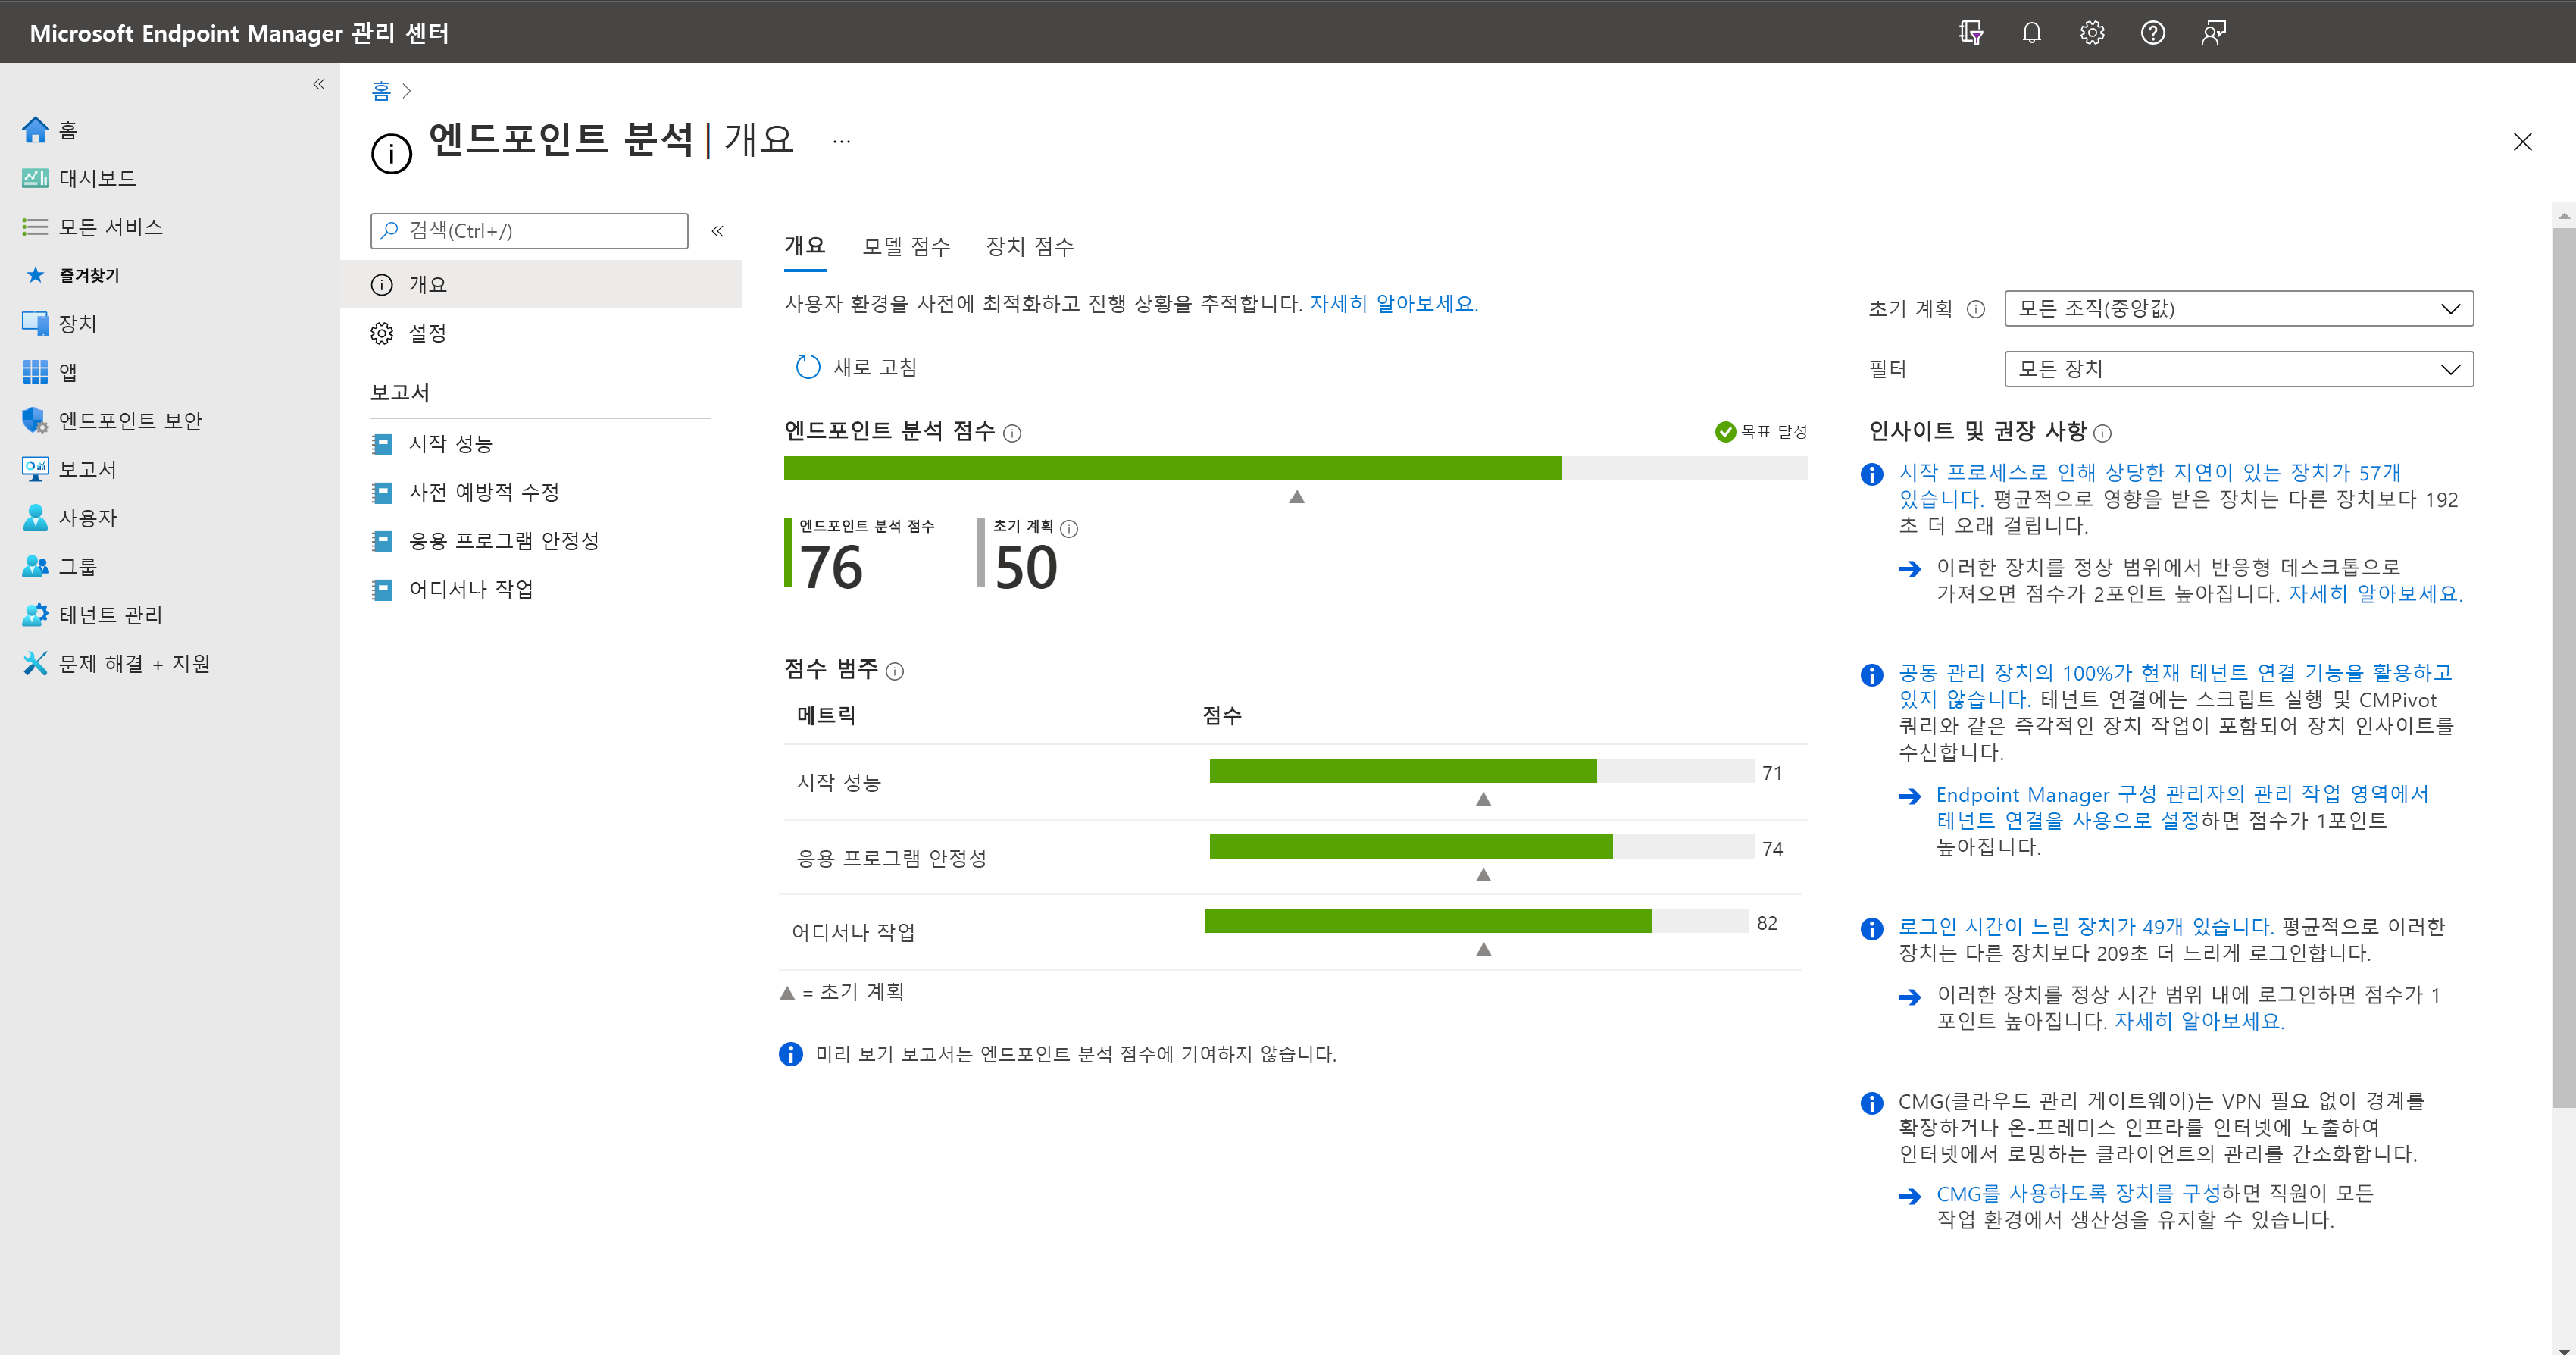This screenshot has width=2576, height=1355.
Task: Click the 점수 column header
Action: pyautogui.click(x=1222, y=715)
